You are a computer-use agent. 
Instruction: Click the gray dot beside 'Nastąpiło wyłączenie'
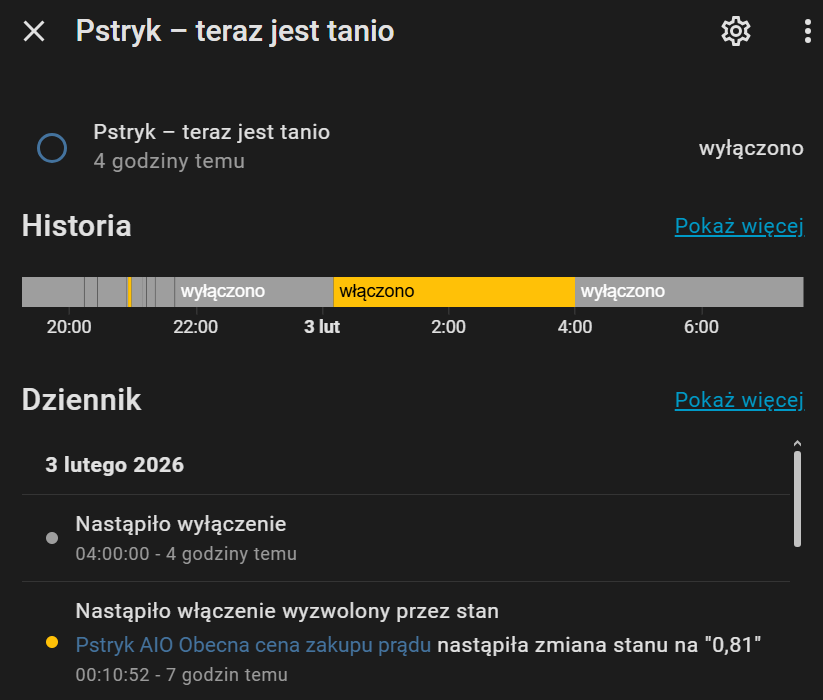[x=52, y=538]
